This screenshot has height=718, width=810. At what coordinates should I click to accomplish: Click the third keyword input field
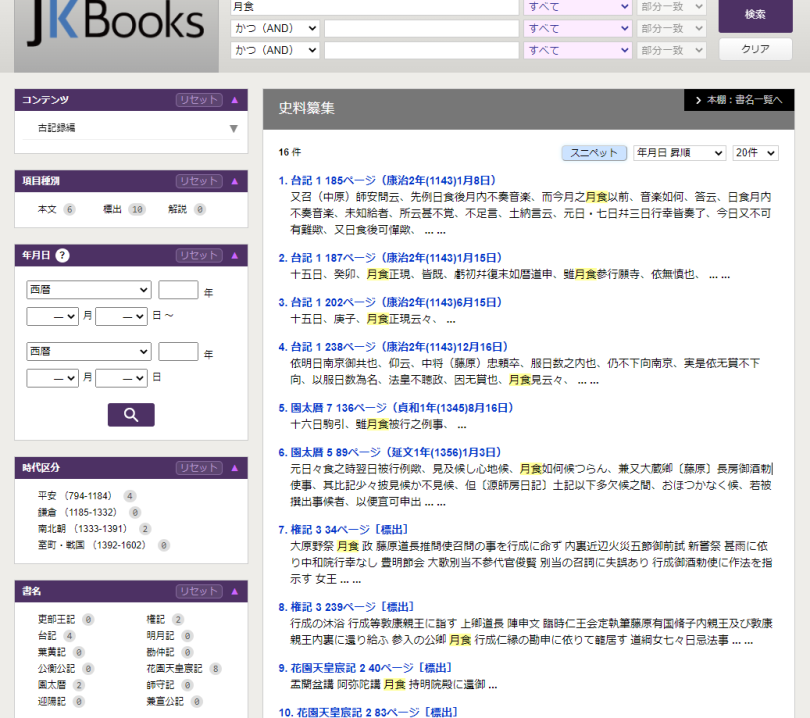[422, 50]
